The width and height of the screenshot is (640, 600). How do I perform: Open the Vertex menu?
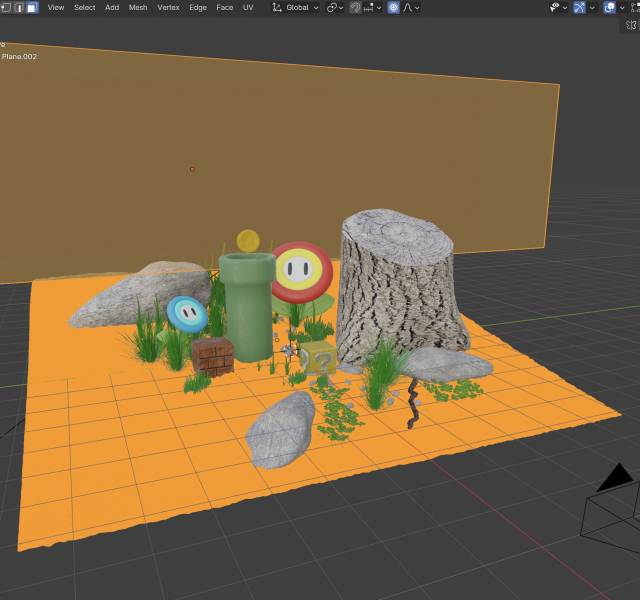pos(168,7)
